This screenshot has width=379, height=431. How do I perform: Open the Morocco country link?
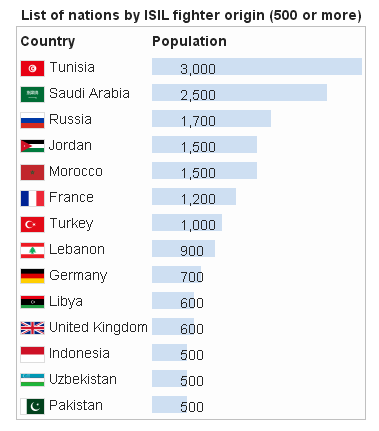tap(76, 171)
